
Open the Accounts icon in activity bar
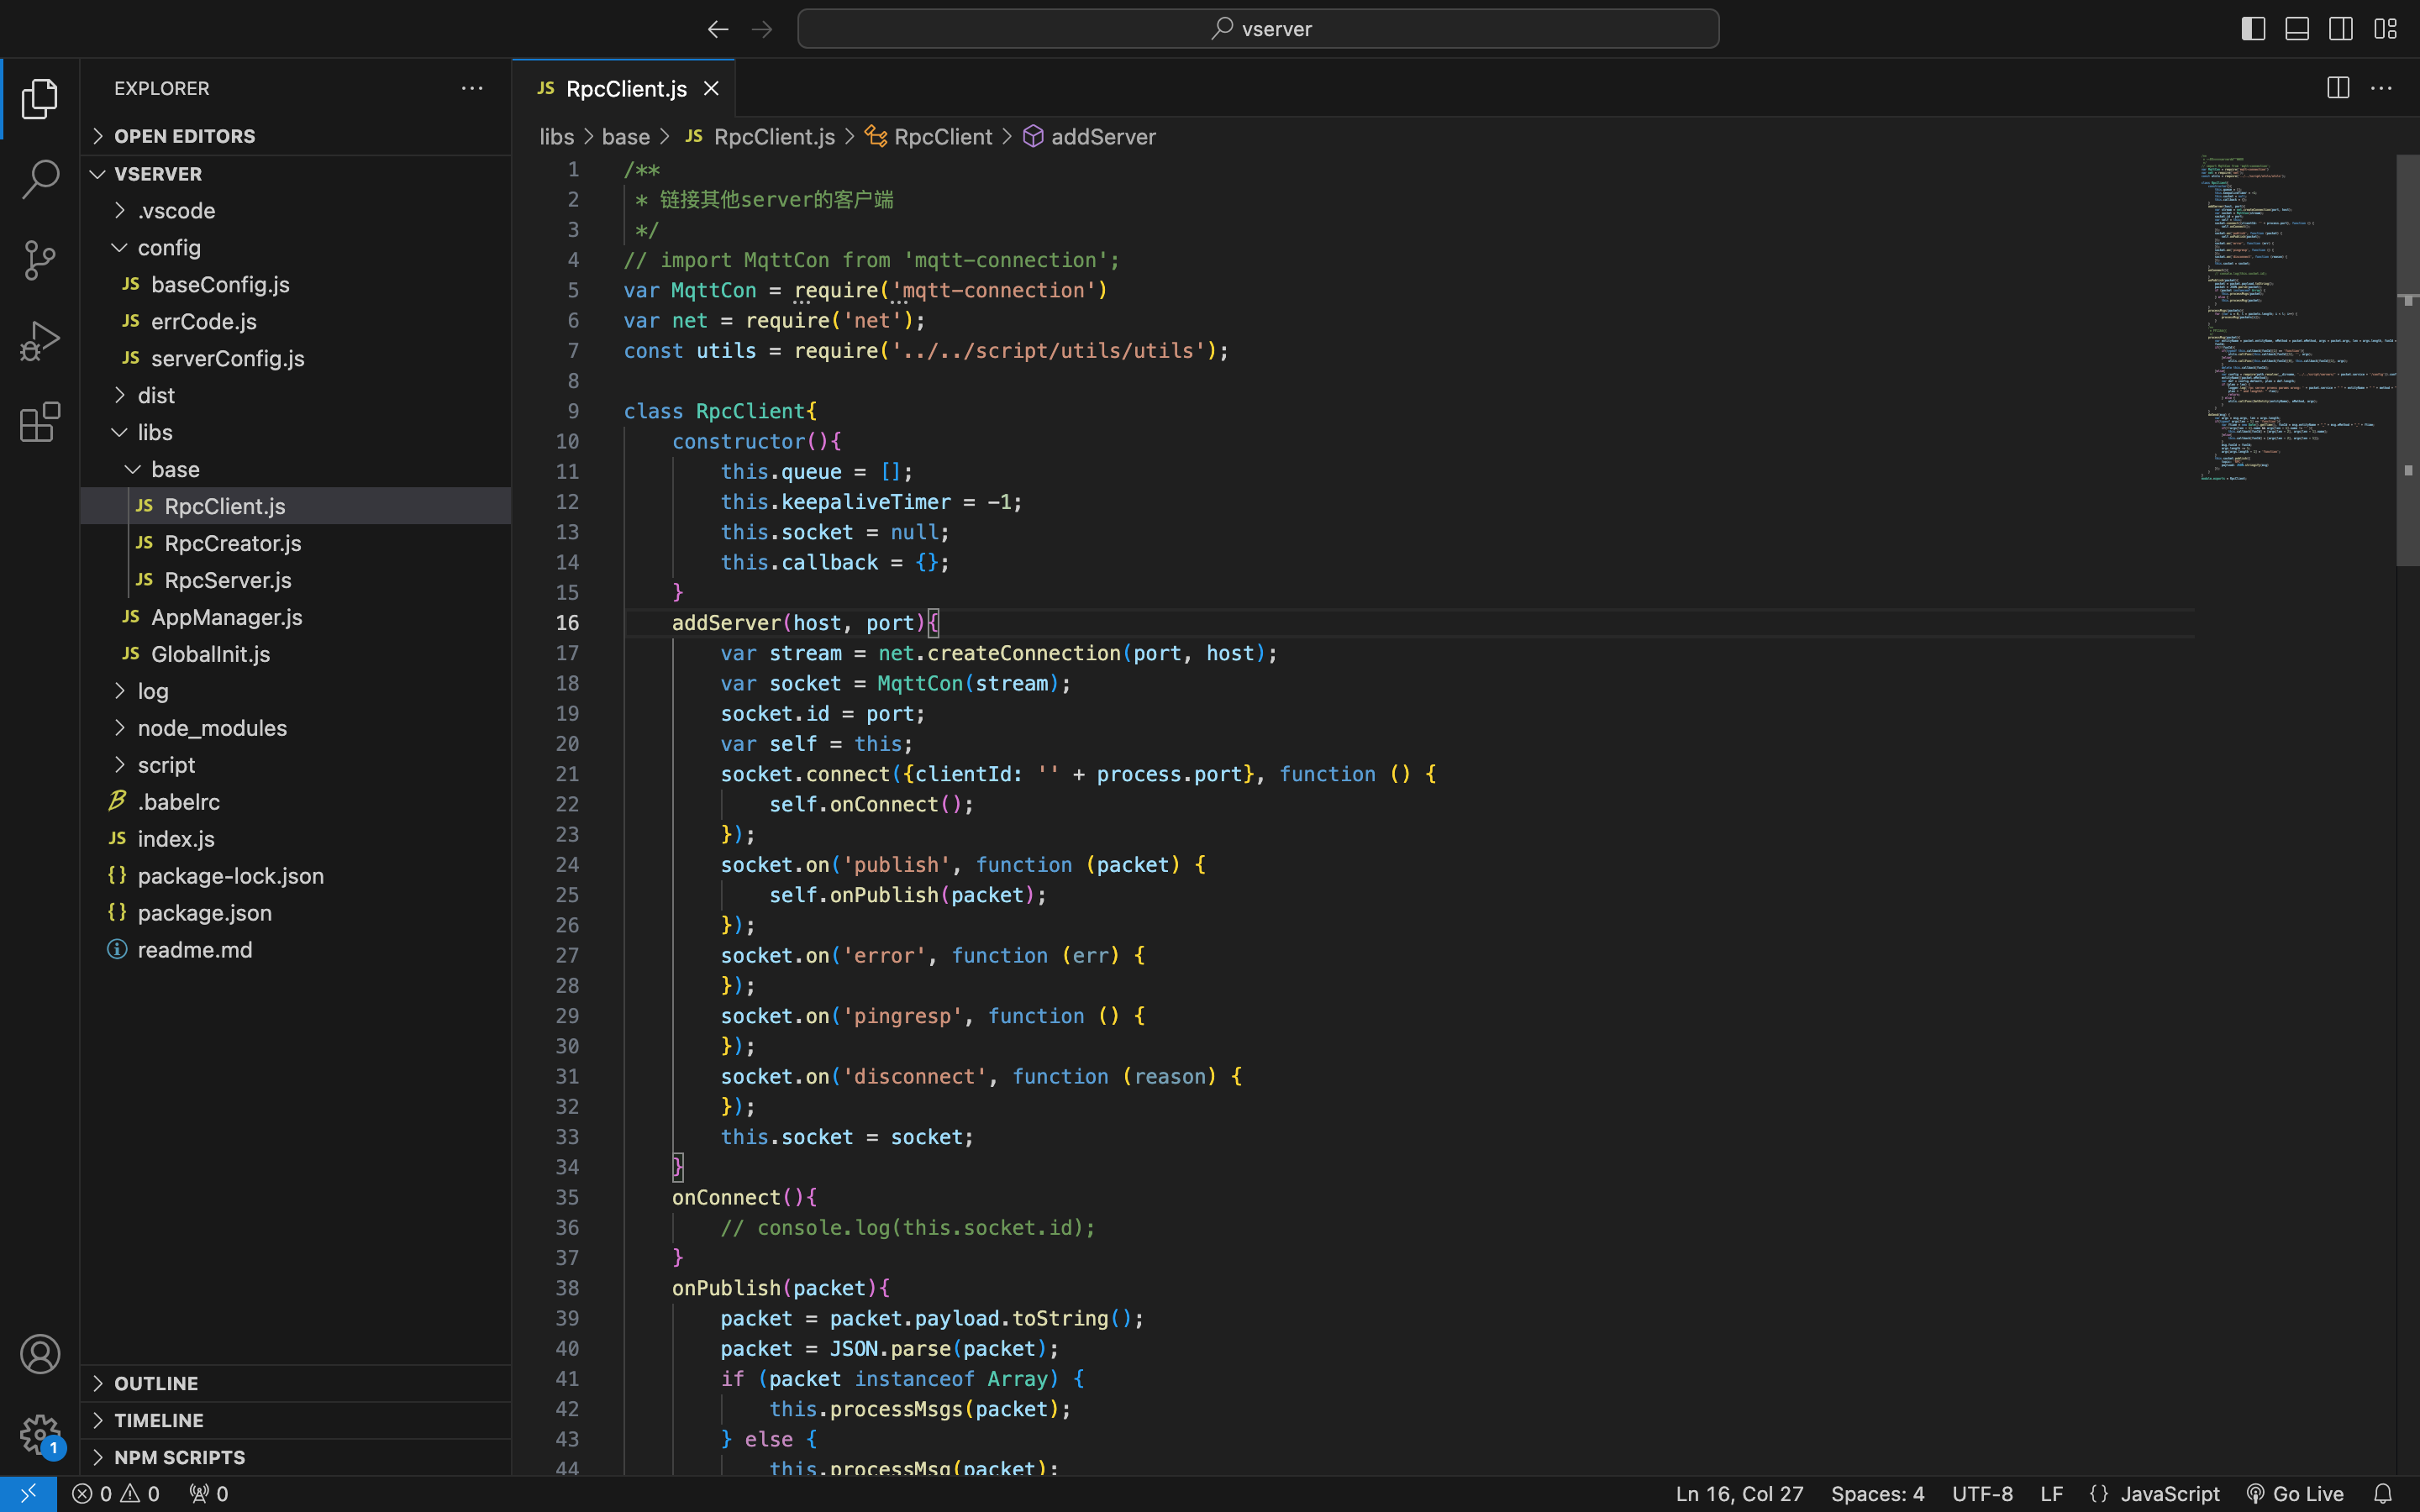click(40, 1354)
